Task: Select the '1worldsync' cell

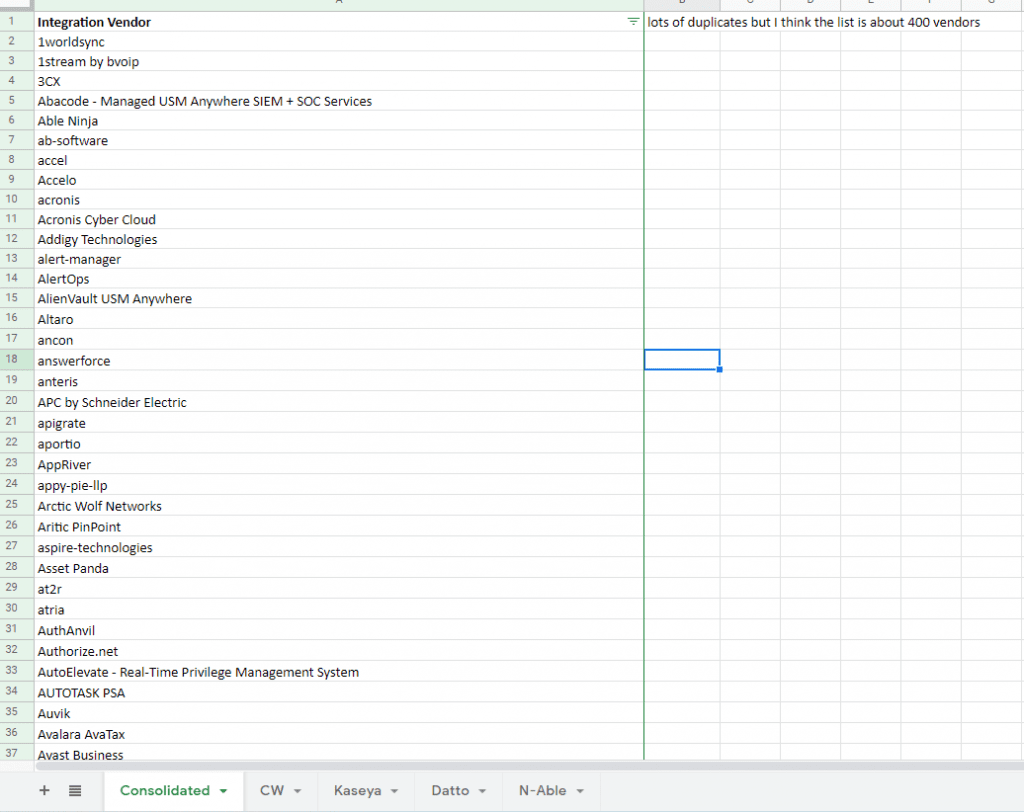Action: coord(339,42)
